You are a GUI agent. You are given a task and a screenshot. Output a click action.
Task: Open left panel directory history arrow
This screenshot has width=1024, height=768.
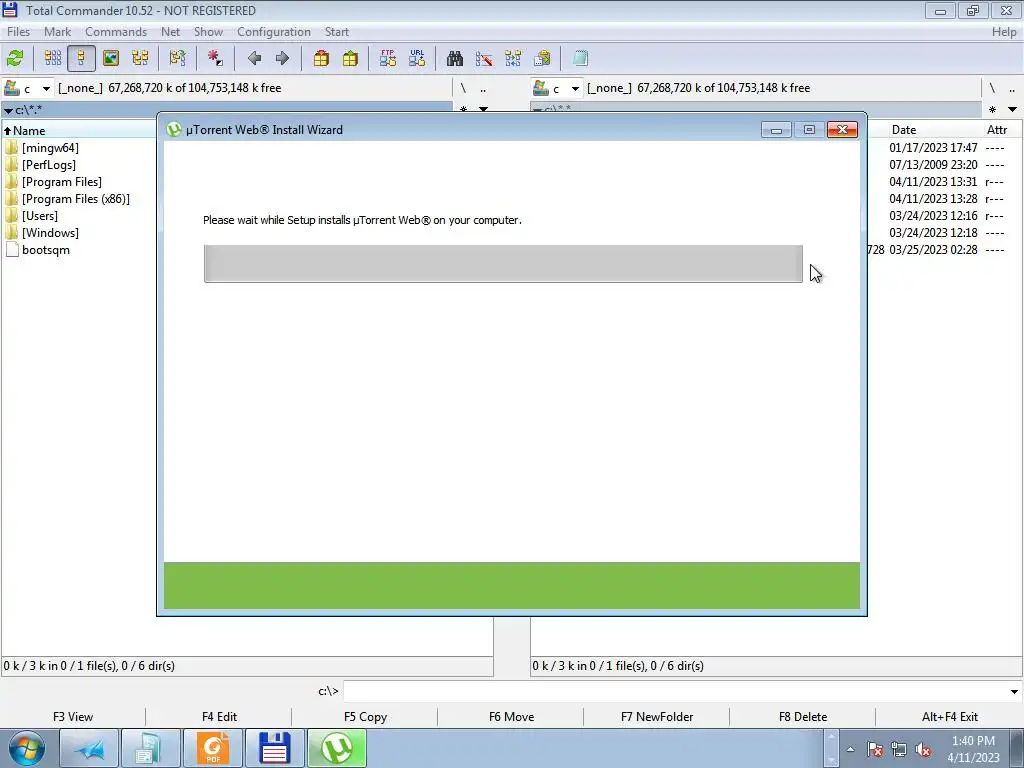pyautogui.click(x=484, y=109)
